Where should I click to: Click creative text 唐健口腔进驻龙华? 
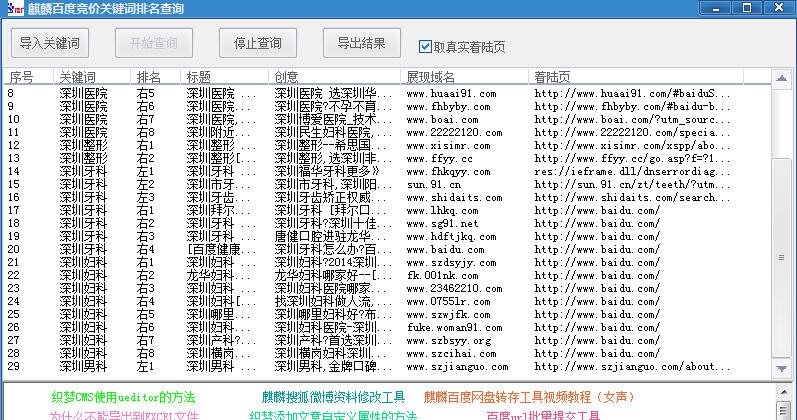(333, 237)
